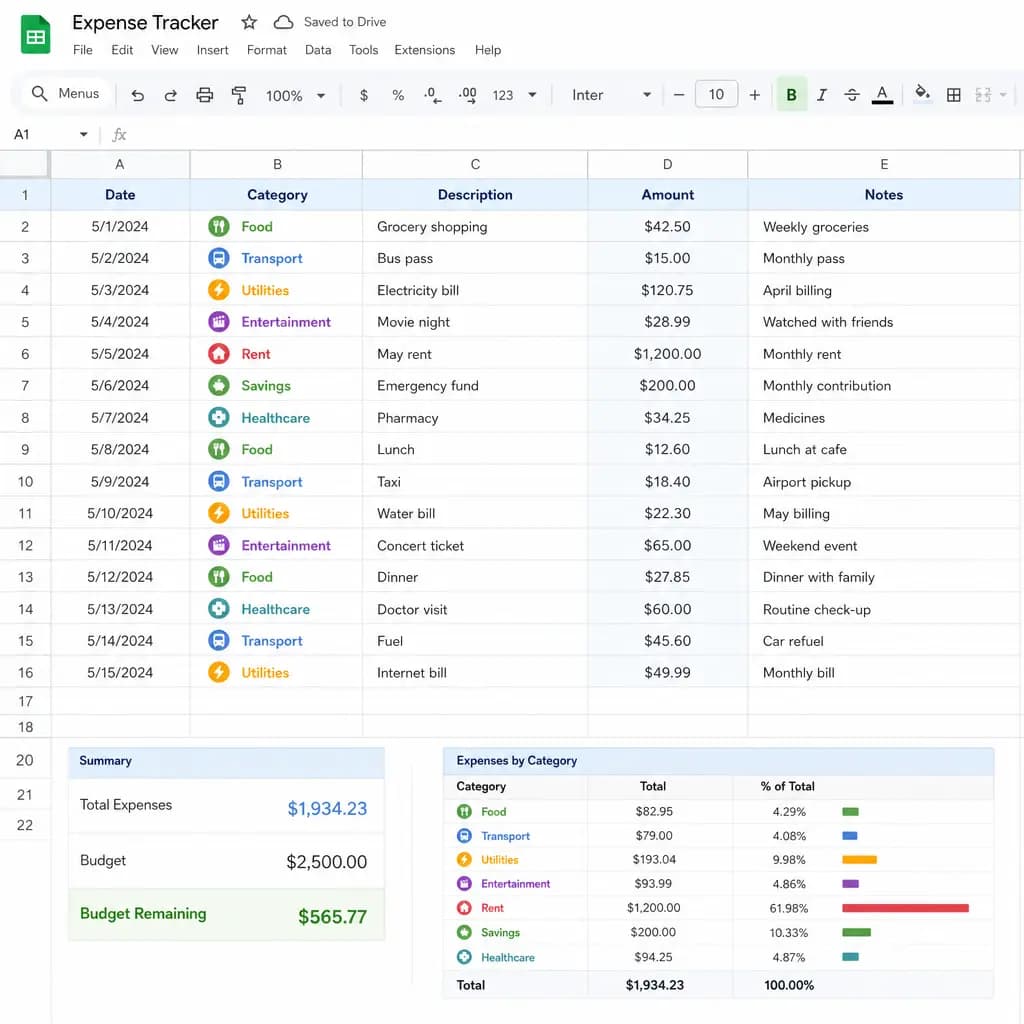Open the text color picker
The height and width of the screenshot is (1024, 1024).
click(x=882, y=95)
